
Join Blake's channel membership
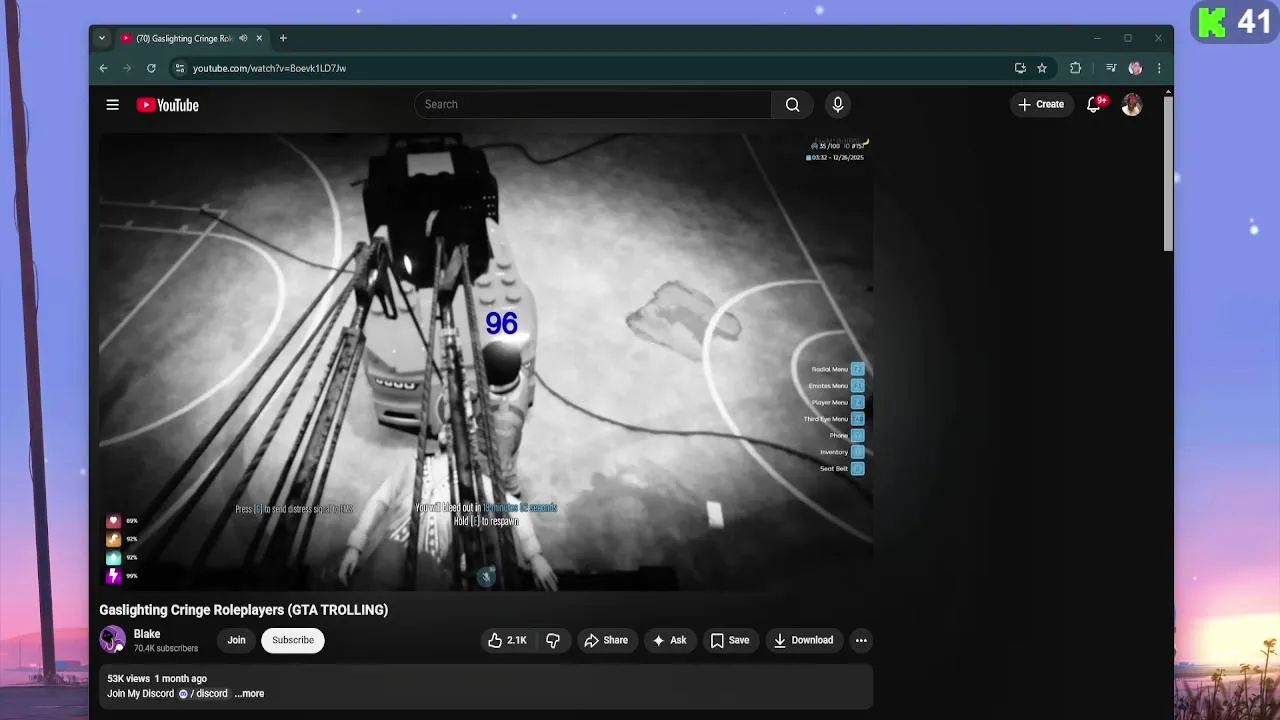coord(236,640)
